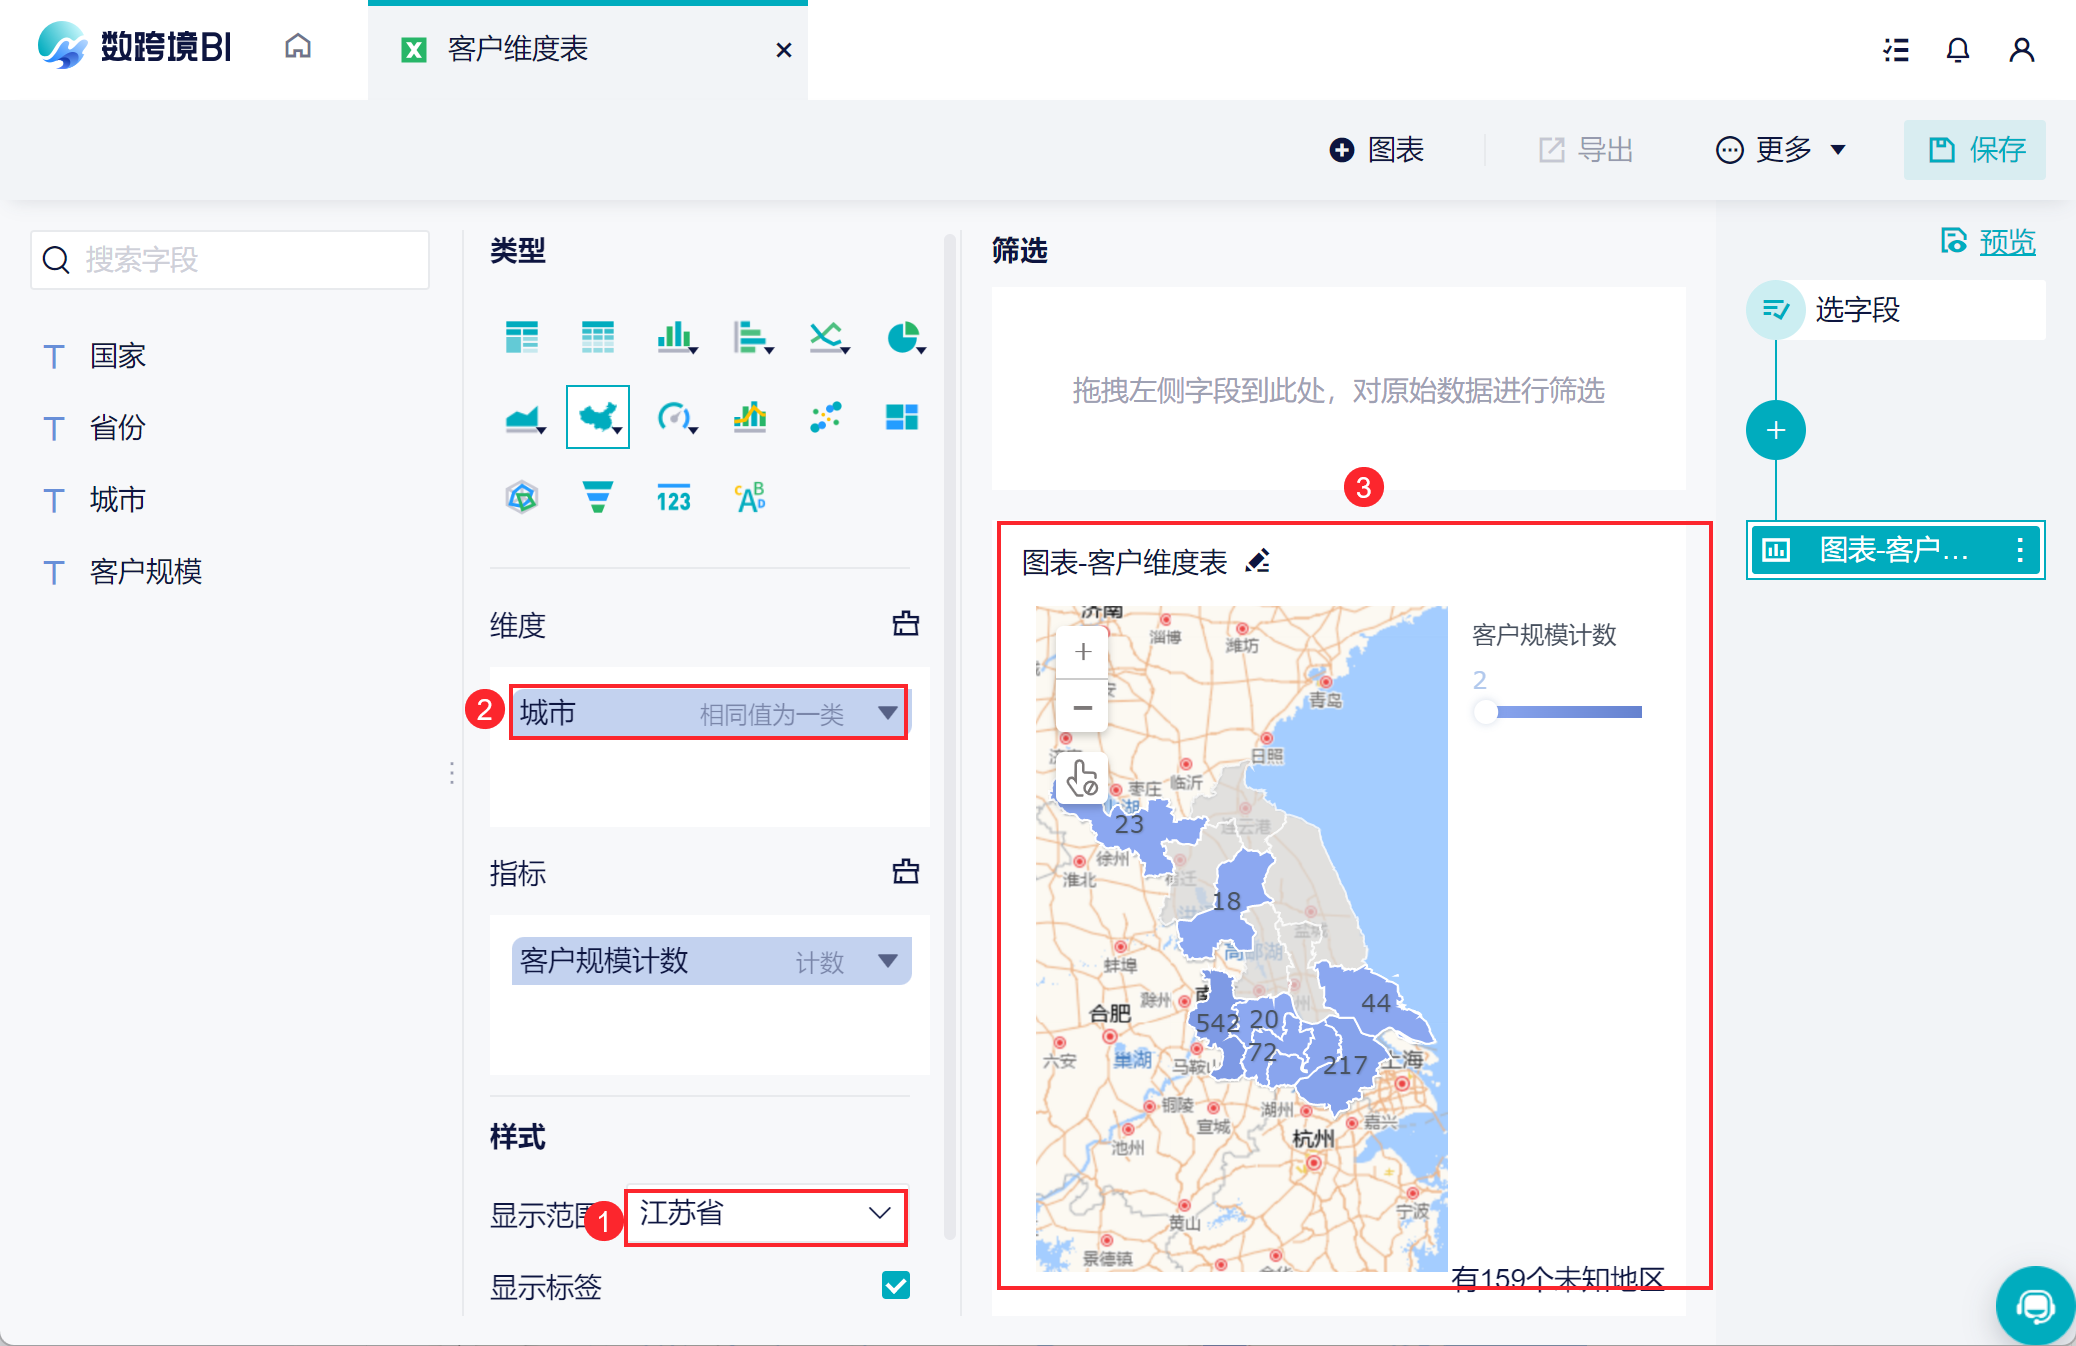Image resolution: width=2076 pixels, height=1346 pixels.
Task: Open the 预览 link
Action: [2006, 242]
